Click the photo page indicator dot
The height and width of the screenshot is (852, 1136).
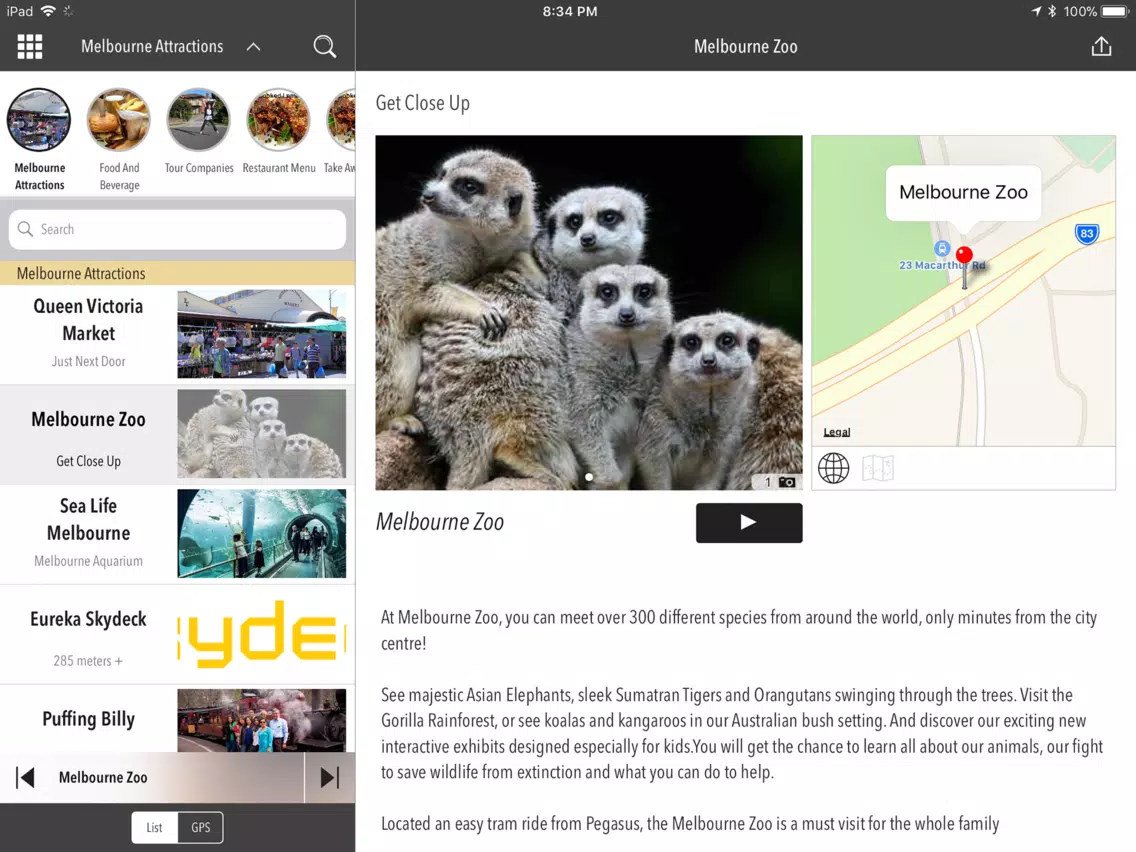pyautogui.click(x=589, y=477)
